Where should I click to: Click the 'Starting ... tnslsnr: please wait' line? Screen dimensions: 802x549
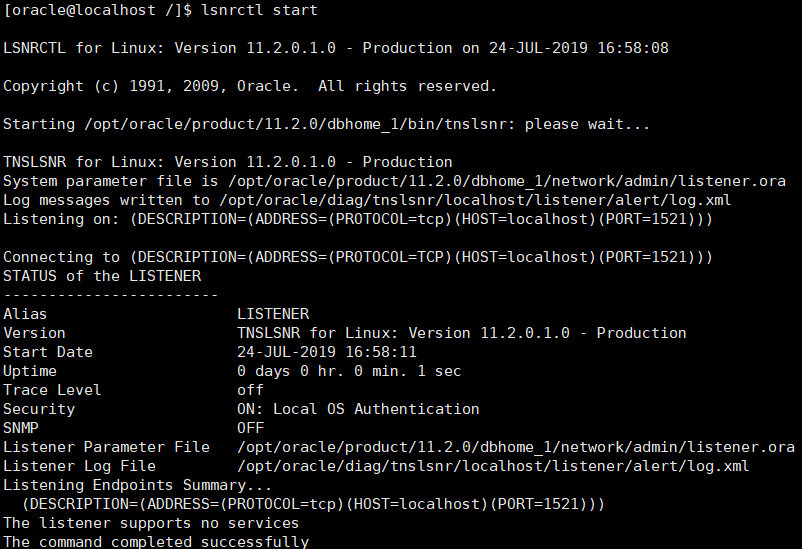[327, 124]
